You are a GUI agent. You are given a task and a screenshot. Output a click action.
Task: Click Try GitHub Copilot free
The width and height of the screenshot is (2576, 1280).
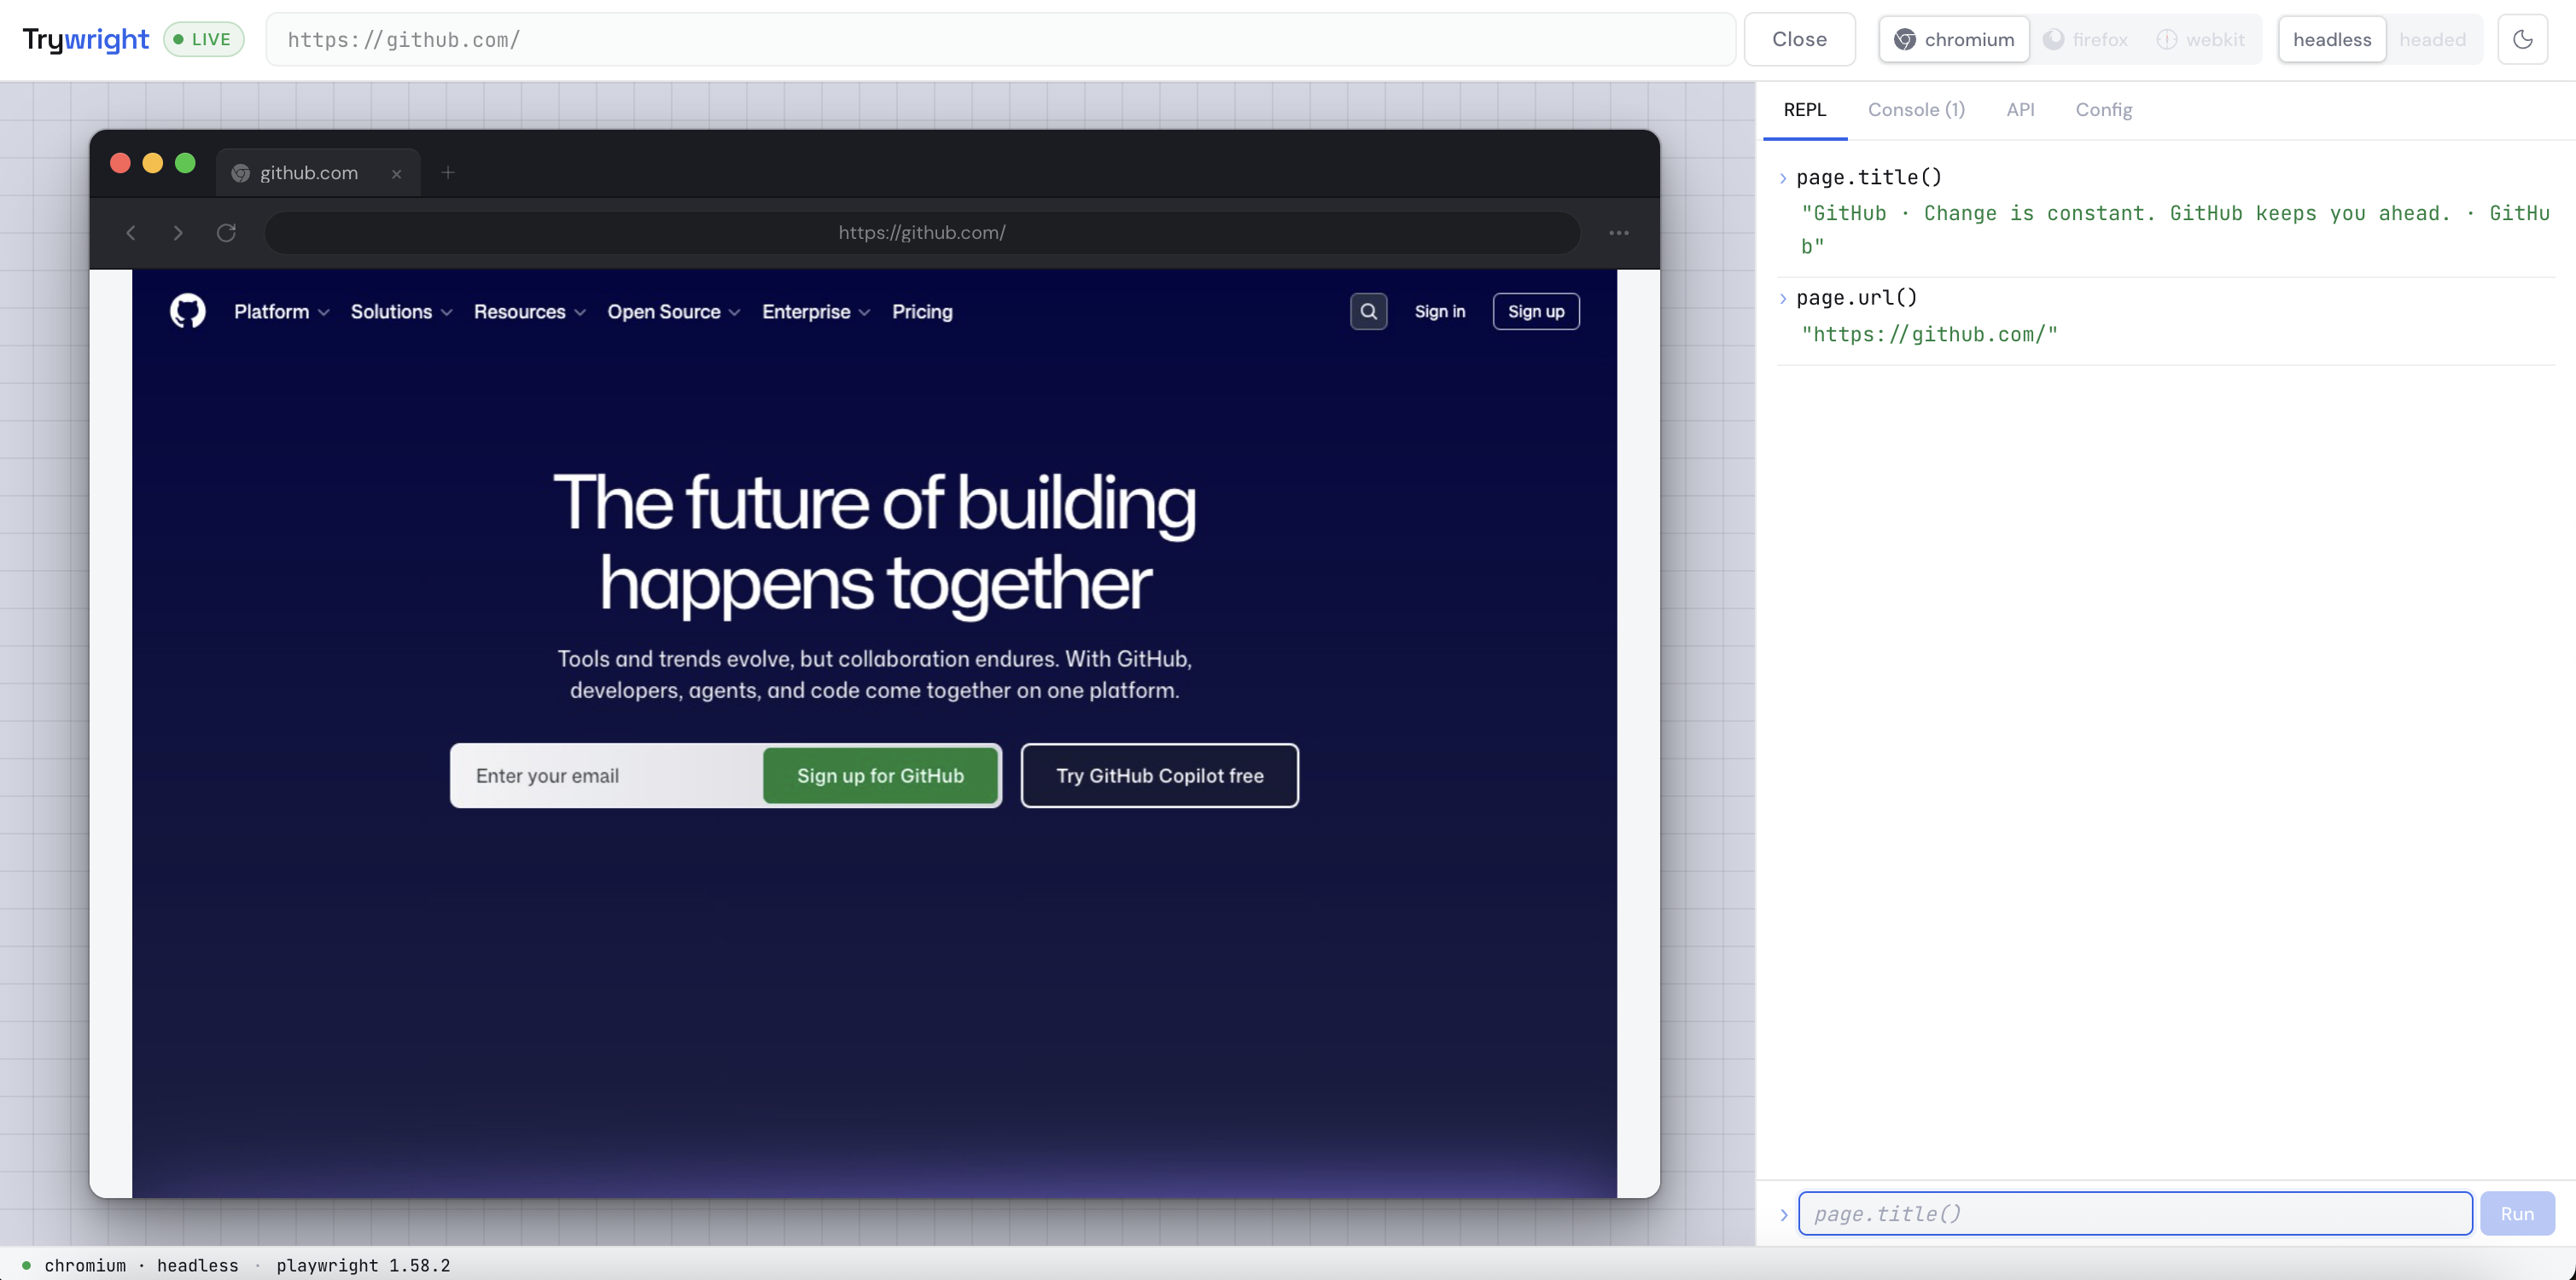click(1159, 775)
